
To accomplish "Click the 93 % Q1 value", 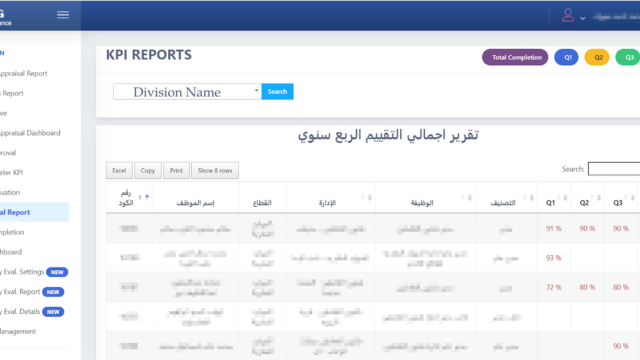I will 553,258.
